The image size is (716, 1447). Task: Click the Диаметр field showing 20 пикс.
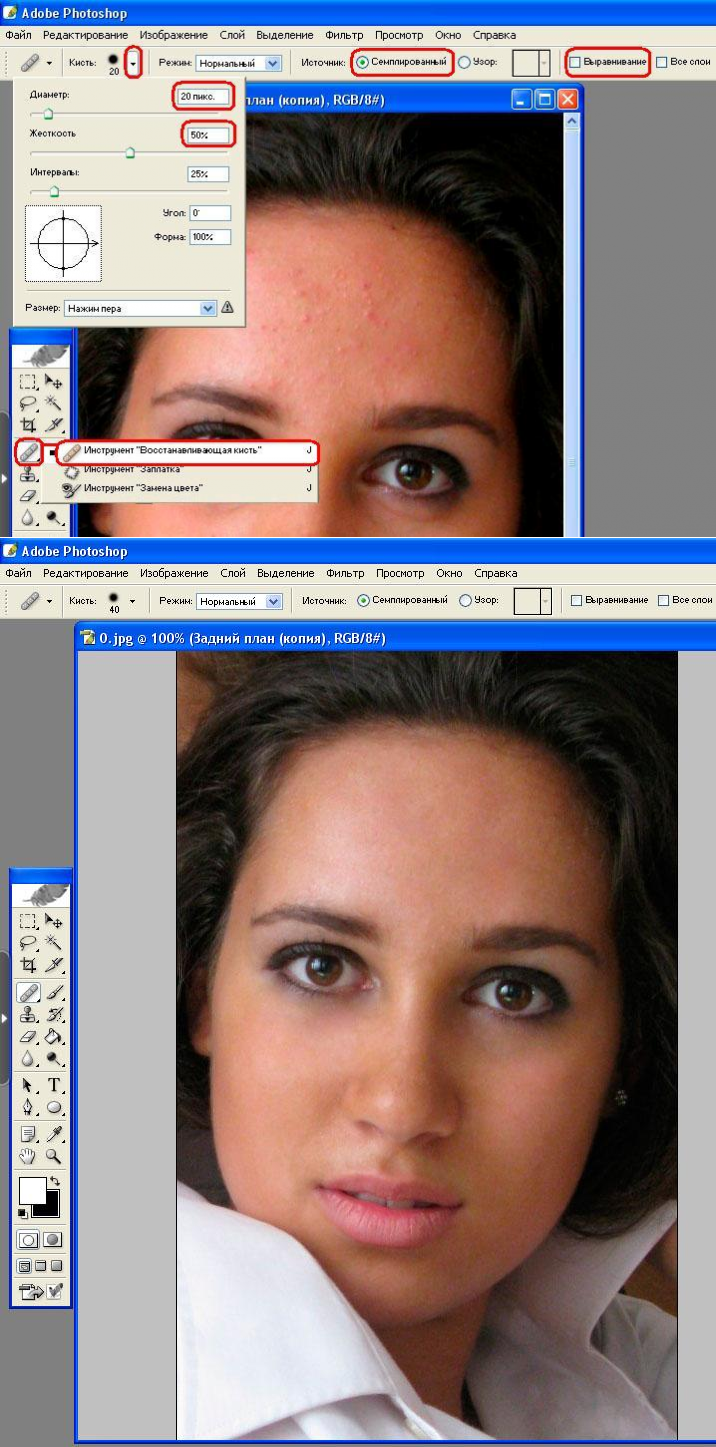point(204,96)
